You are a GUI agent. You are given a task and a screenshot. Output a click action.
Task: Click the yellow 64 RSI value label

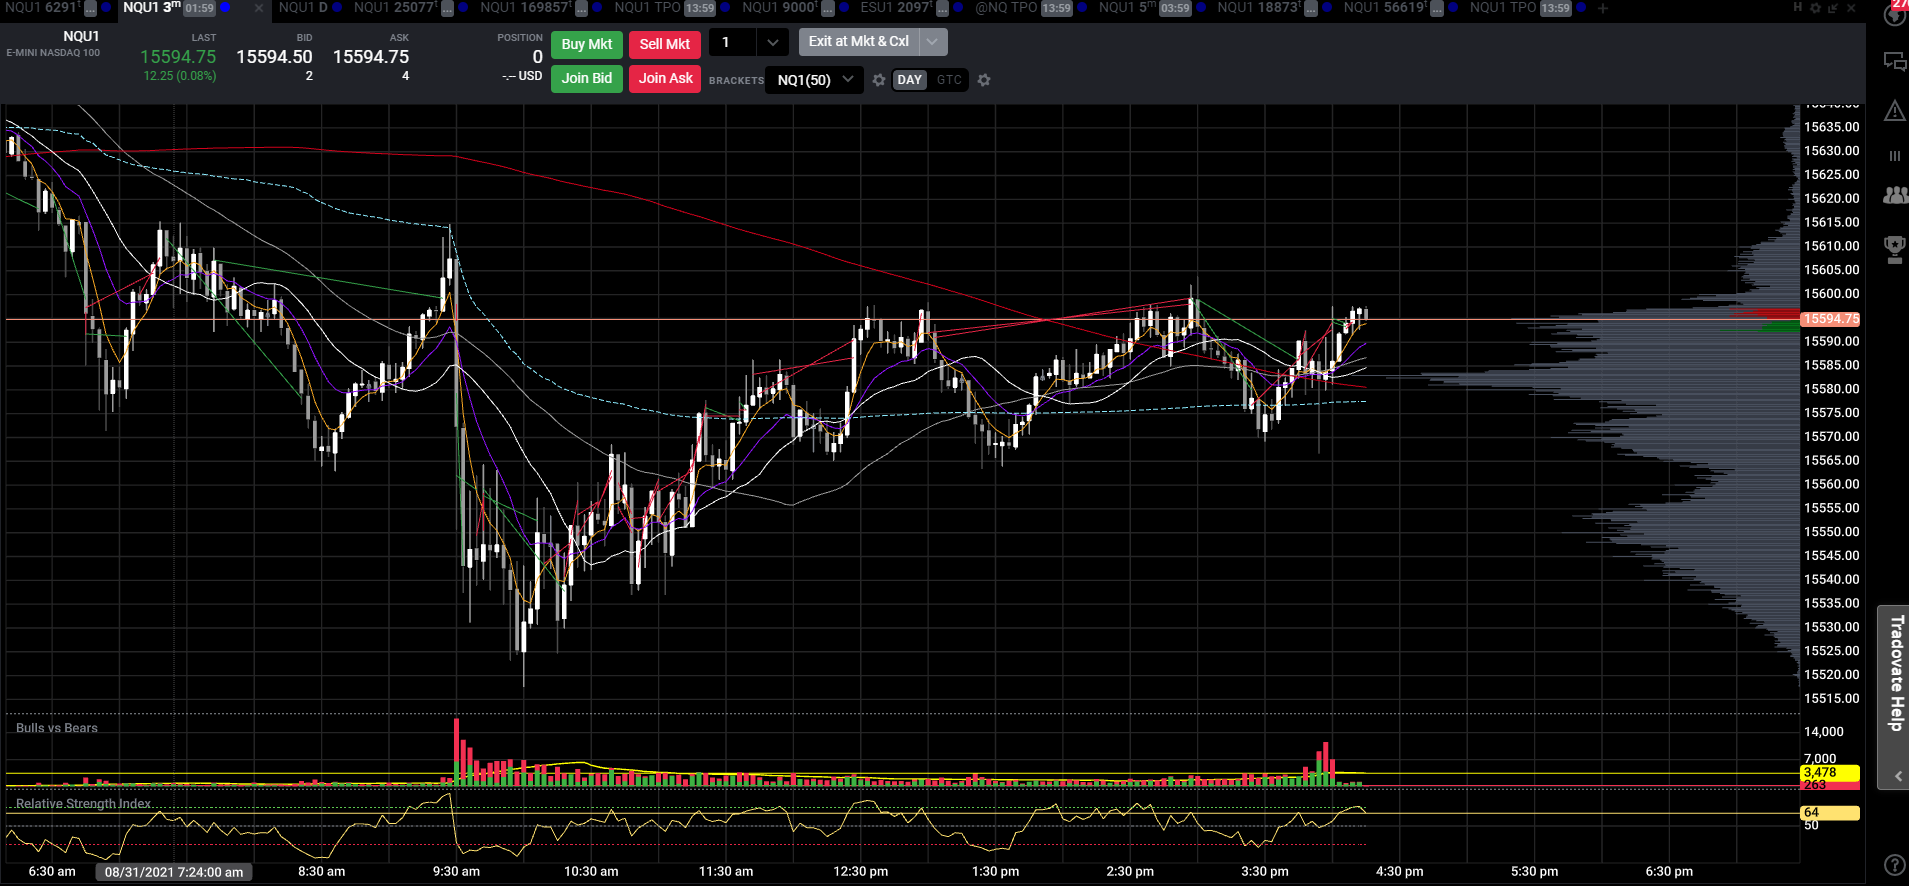click(x=1830, y=813)
